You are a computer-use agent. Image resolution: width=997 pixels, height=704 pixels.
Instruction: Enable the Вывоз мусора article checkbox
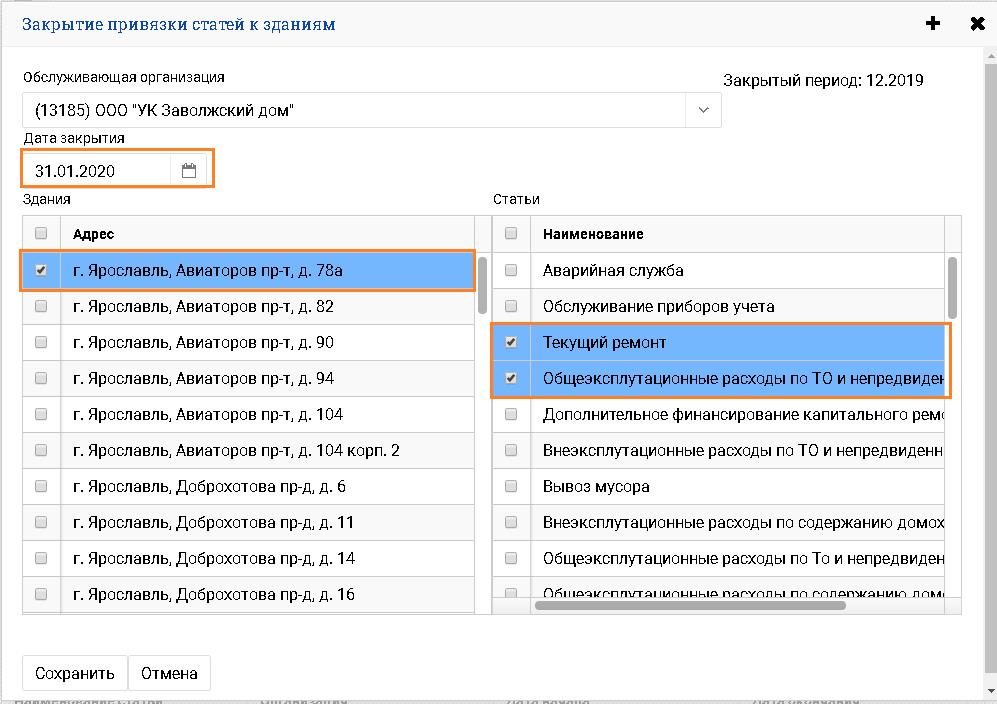point(511,486)
